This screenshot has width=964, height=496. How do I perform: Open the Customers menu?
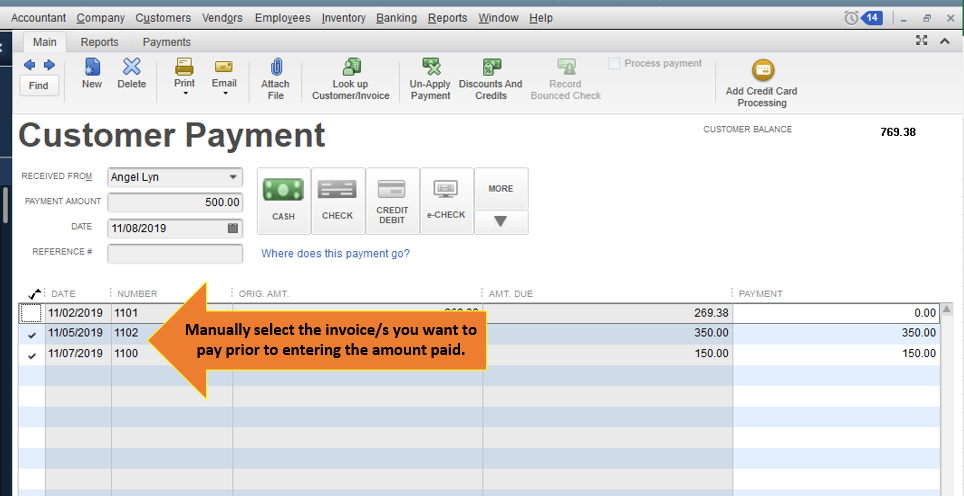[x=163, y=18]
